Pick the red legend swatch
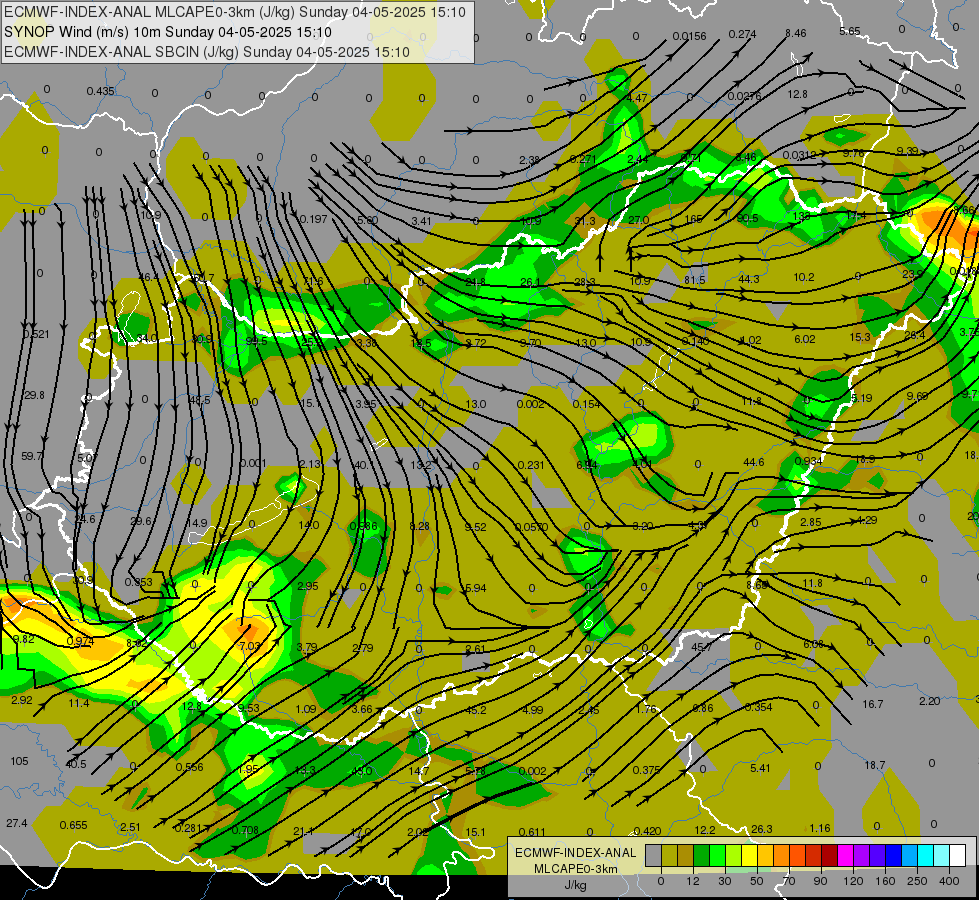The image size is (979, 900). click(814, 856)
